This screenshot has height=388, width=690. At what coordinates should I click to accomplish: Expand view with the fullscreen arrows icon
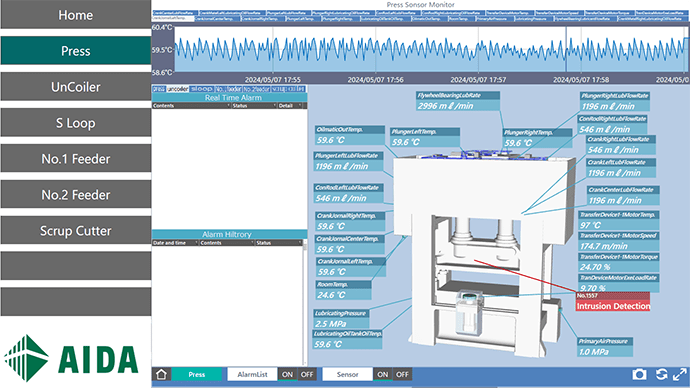pos(680,374)
